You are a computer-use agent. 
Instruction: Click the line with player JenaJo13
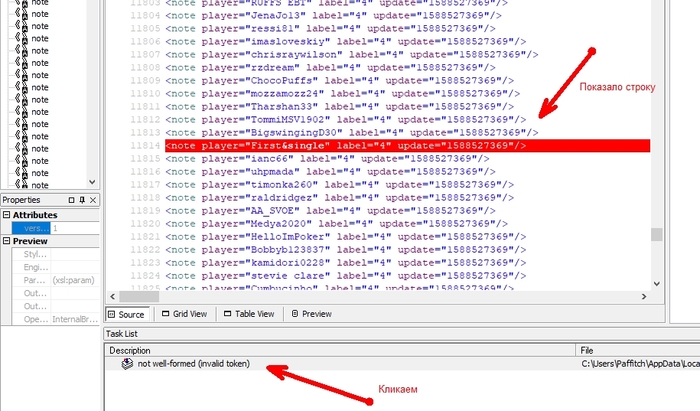[x=333, y=16]
